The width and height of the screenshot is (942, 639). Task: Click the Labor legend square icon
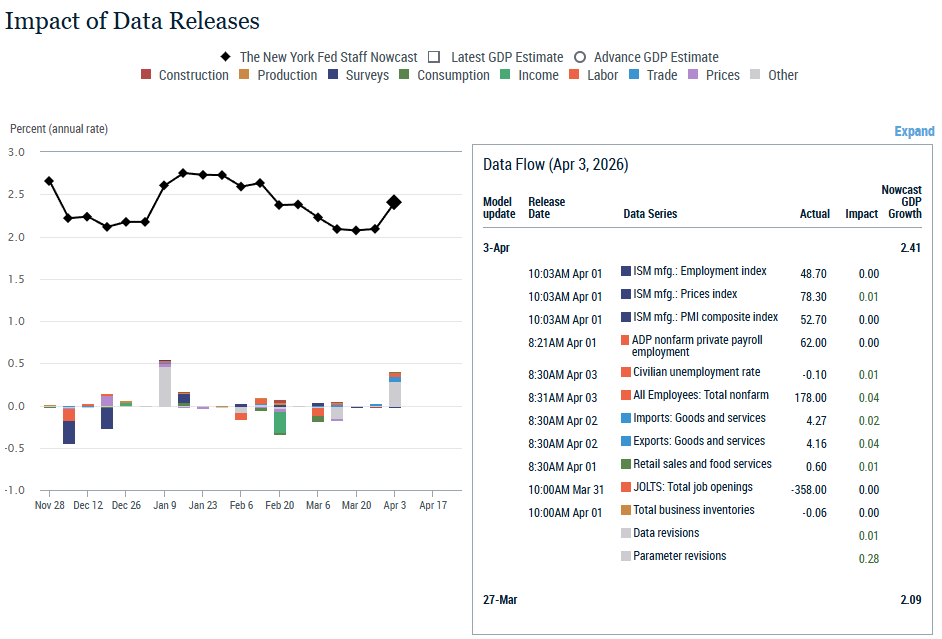[x=575, y=75]
